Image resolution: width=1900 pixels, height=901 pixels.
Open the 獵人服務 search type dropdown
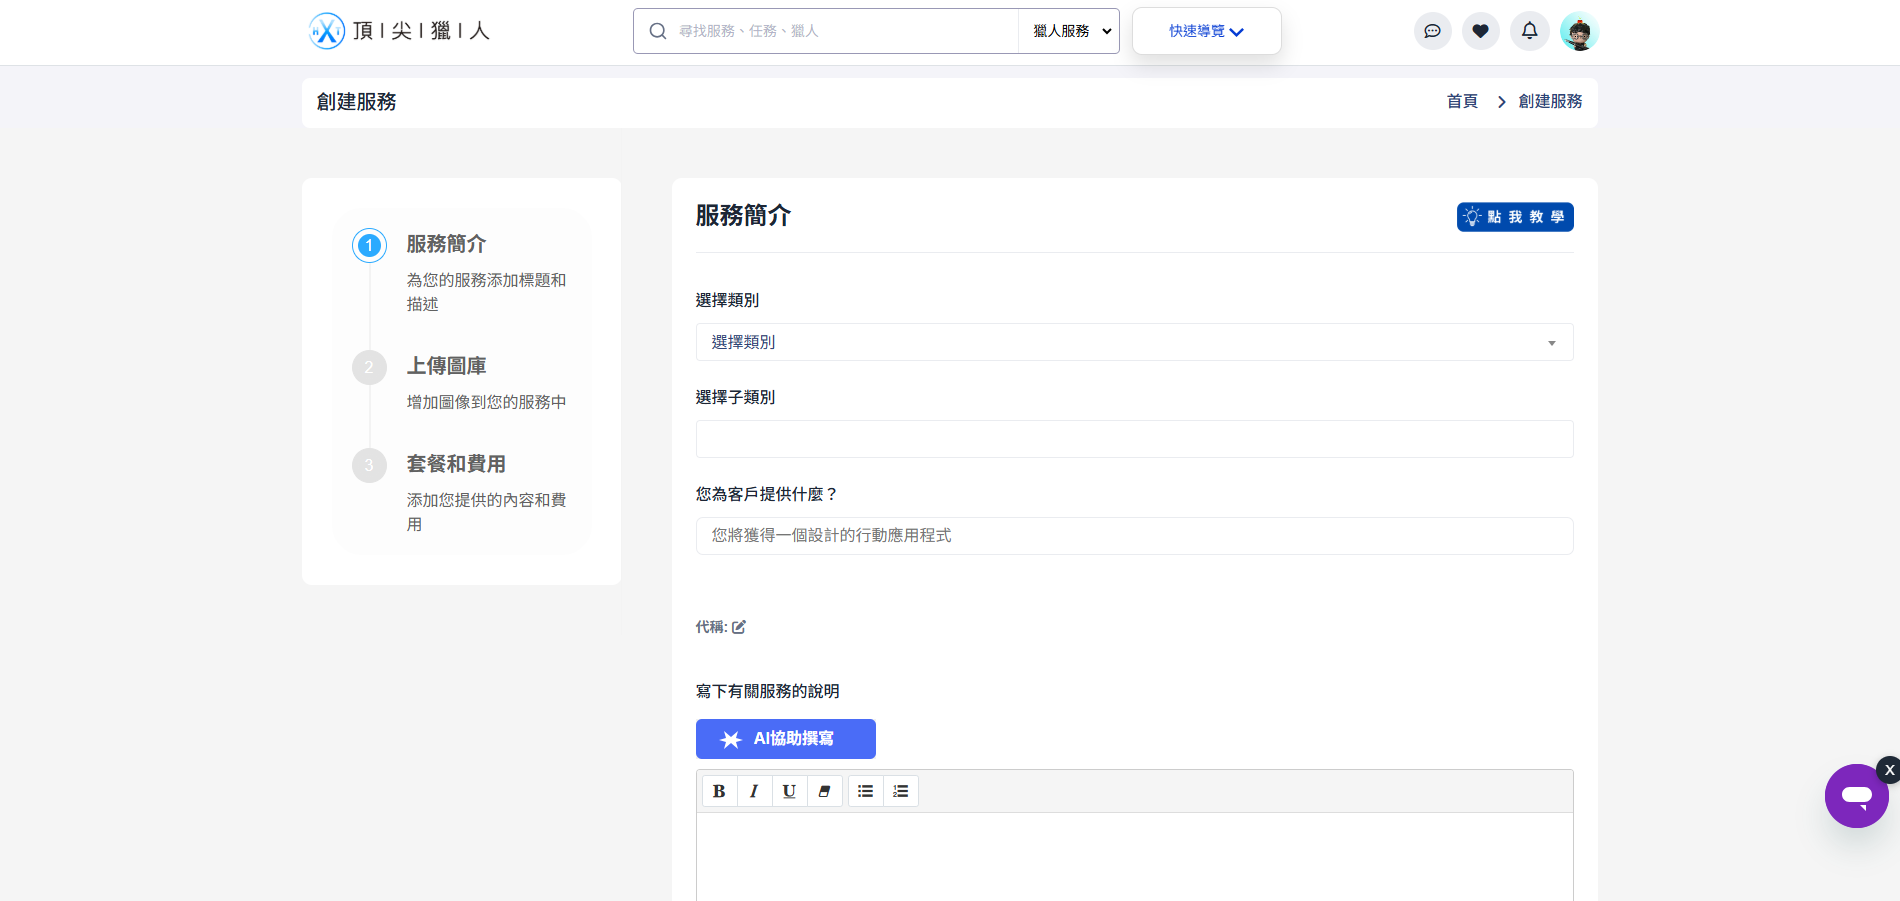1069,31
